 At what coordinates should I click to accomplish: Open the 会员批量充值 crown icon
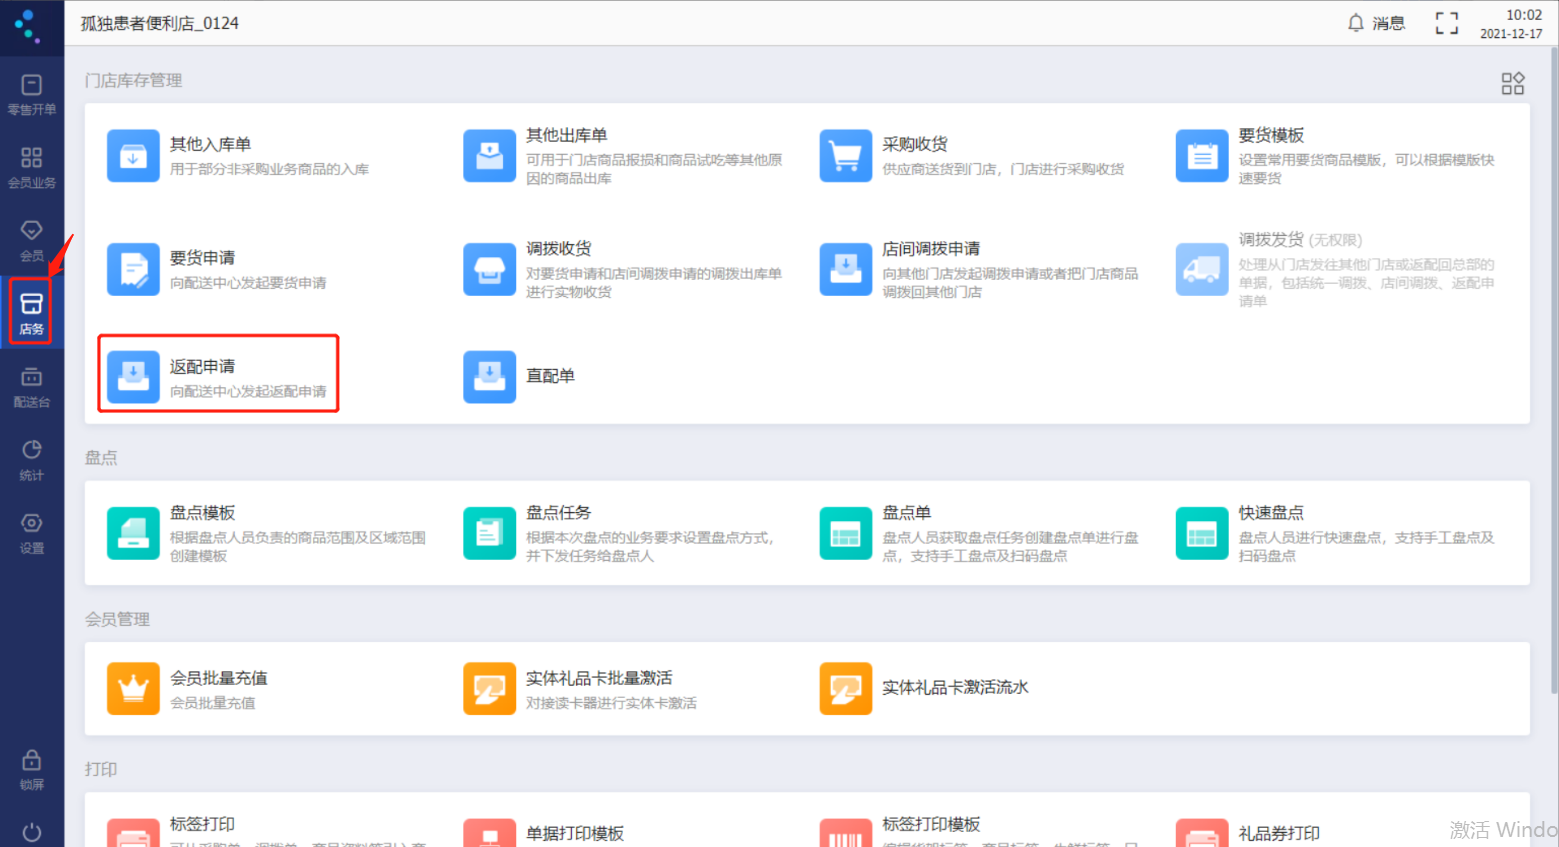(x=133, y=689)
